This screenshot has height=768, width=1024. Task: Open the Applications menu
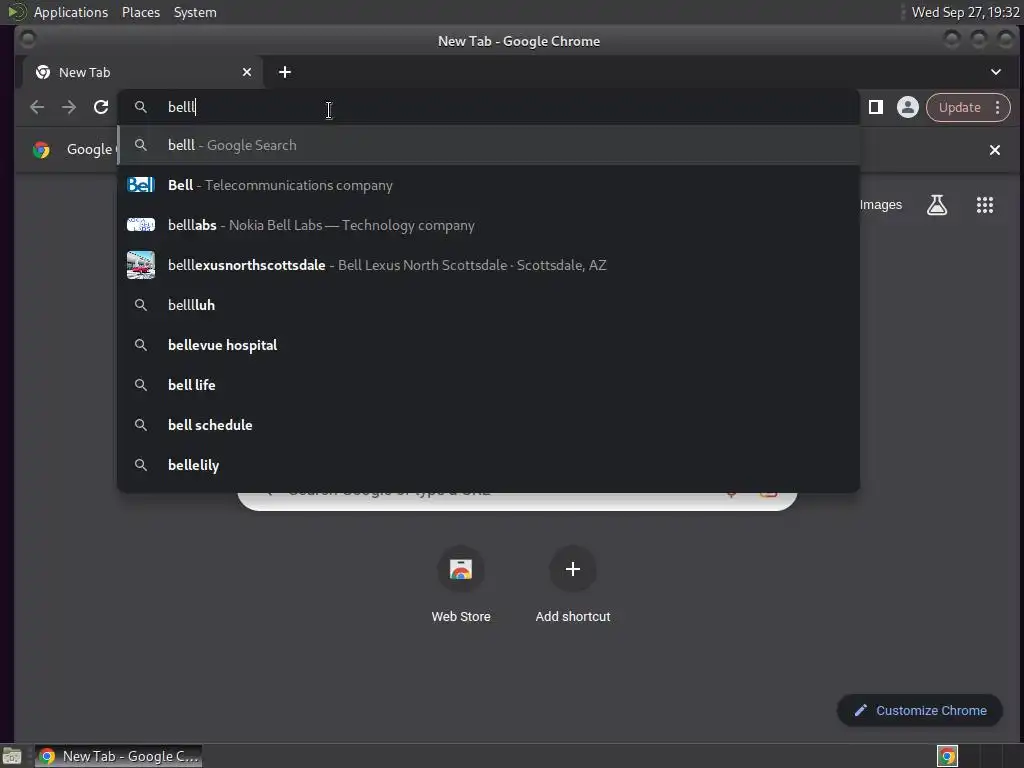click(x=71, y=12)
